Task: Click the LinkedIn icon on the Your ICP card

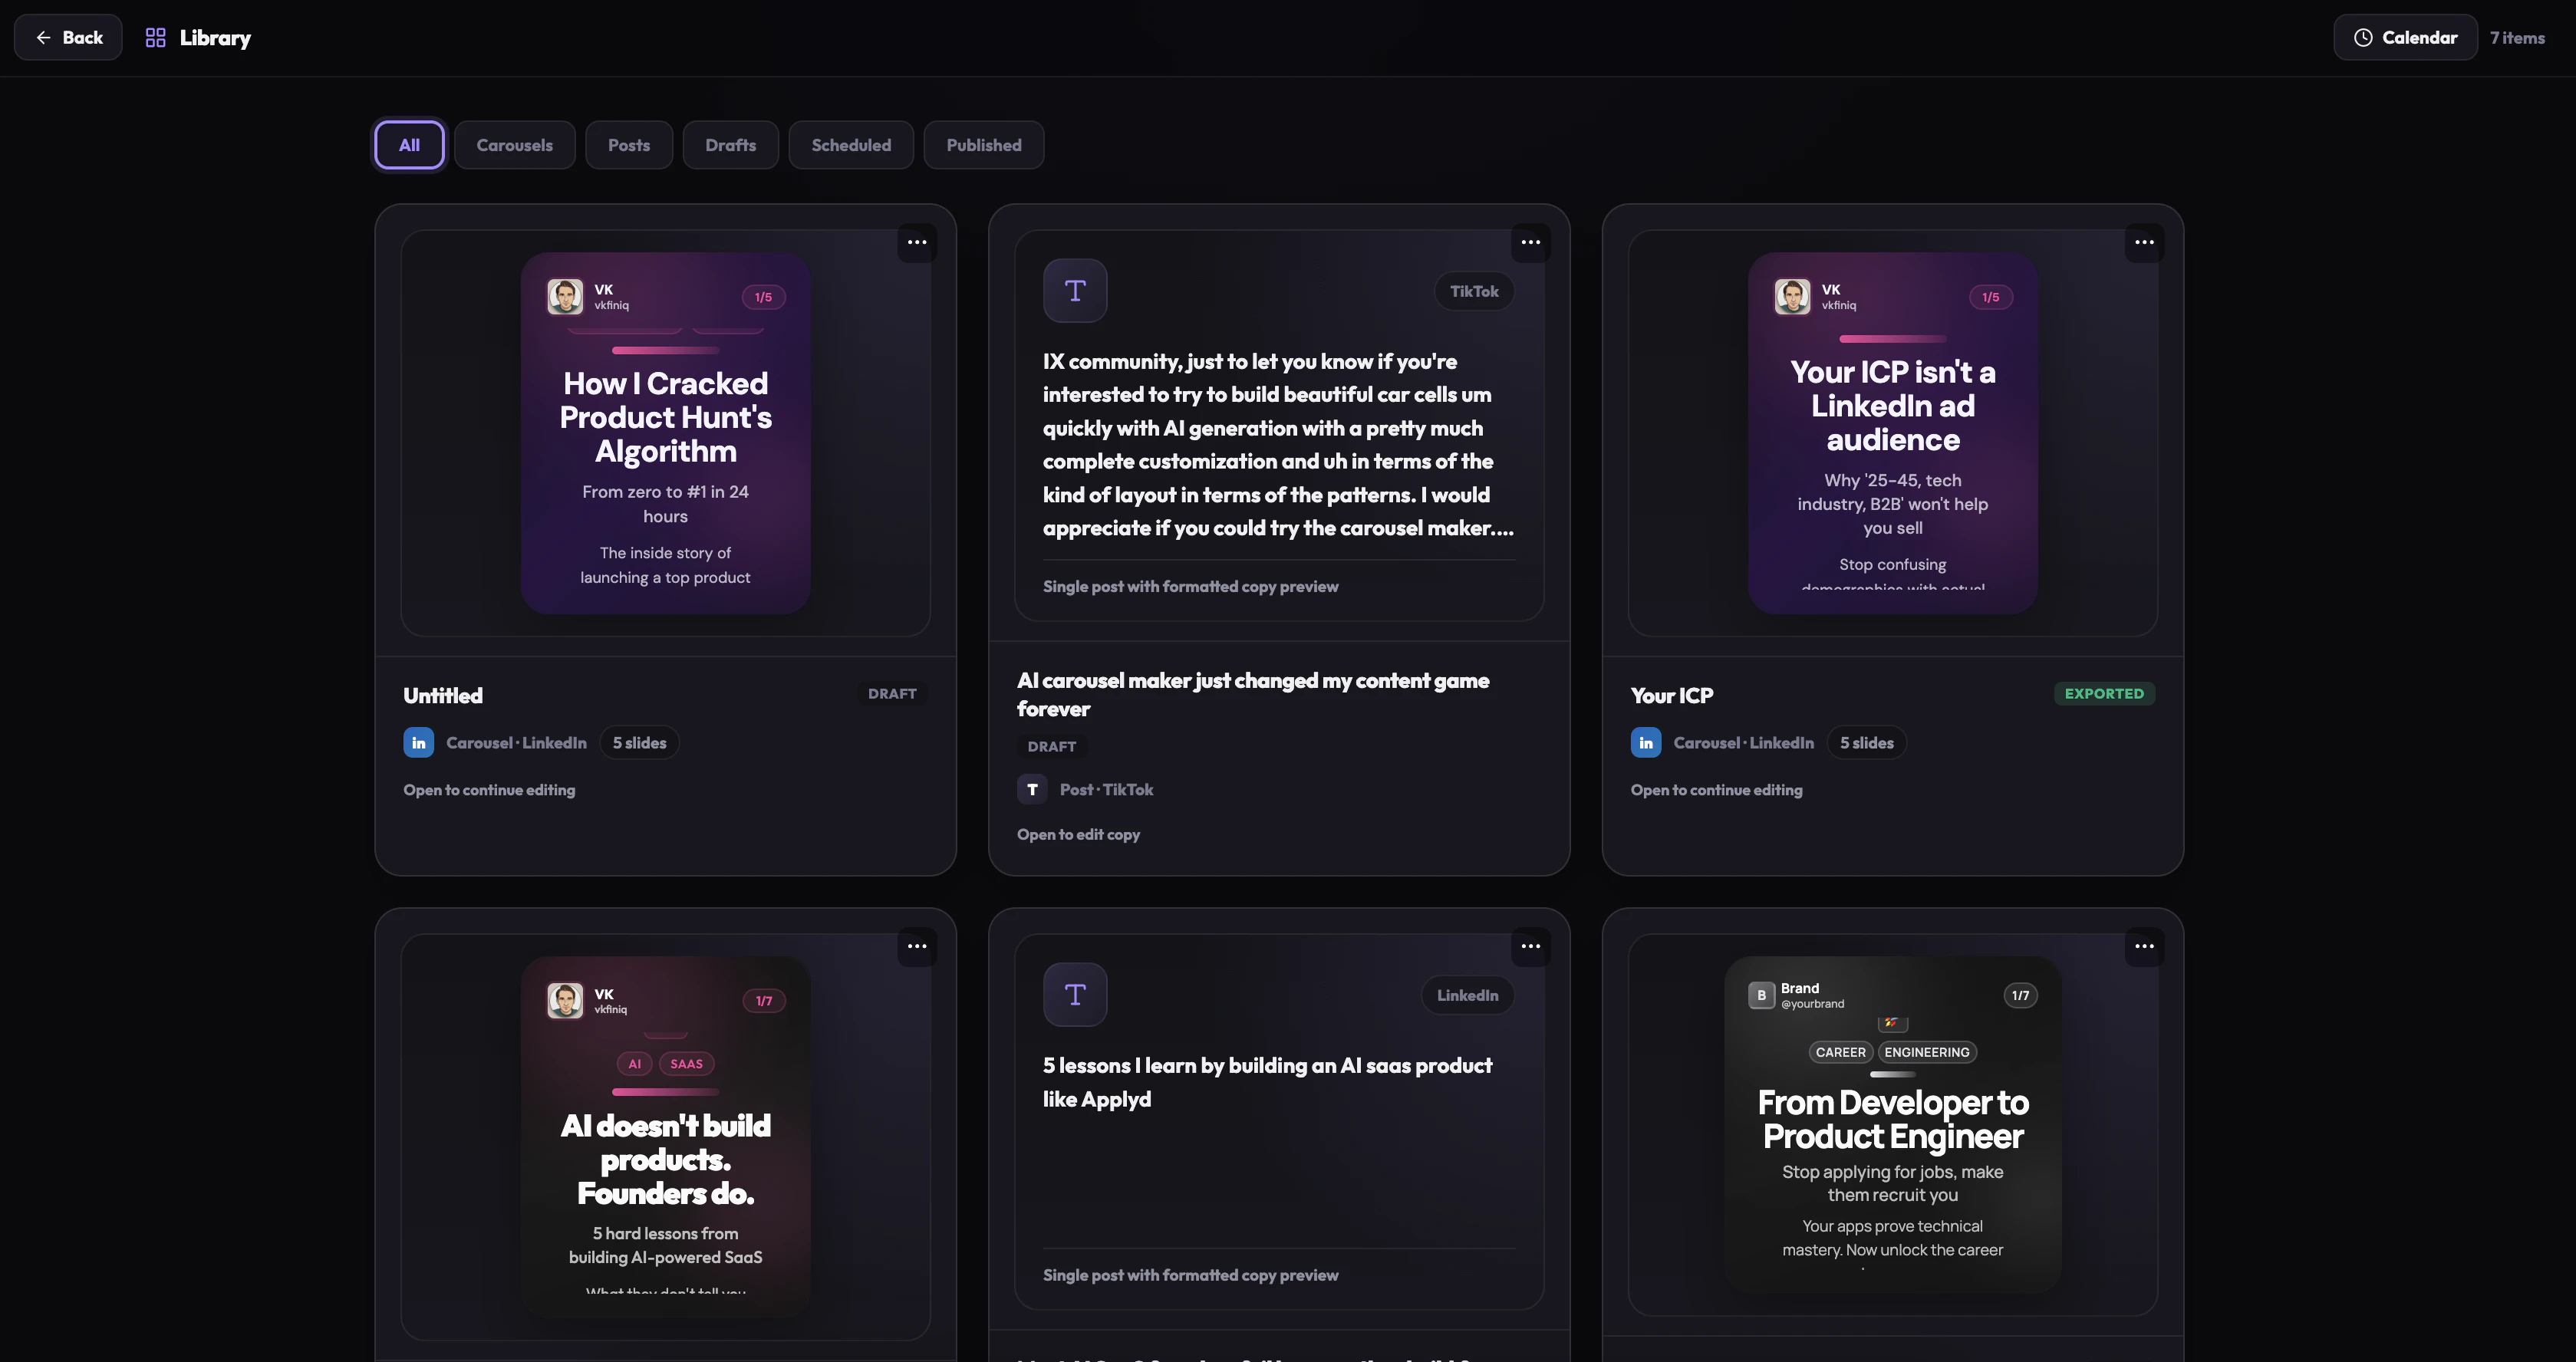Action: (1645, 743)
